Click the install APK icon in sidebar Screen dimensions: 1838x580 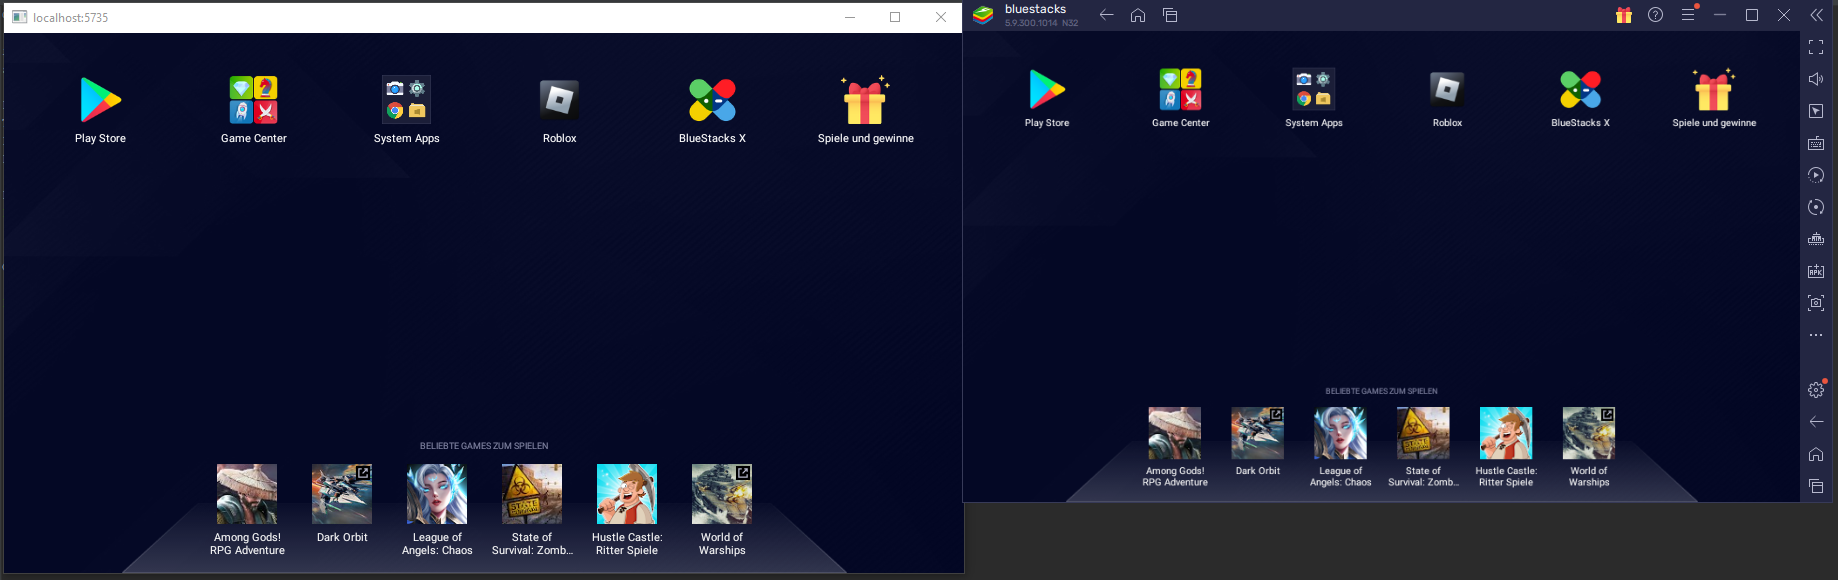pos(1816,271)
